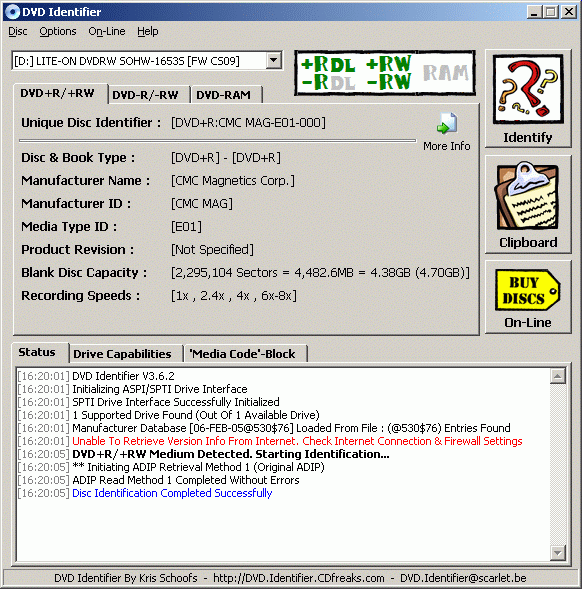Viewport: 582px width, 589px height.
Task: Click the Disc & Book Type value
Action: point(226,157)
